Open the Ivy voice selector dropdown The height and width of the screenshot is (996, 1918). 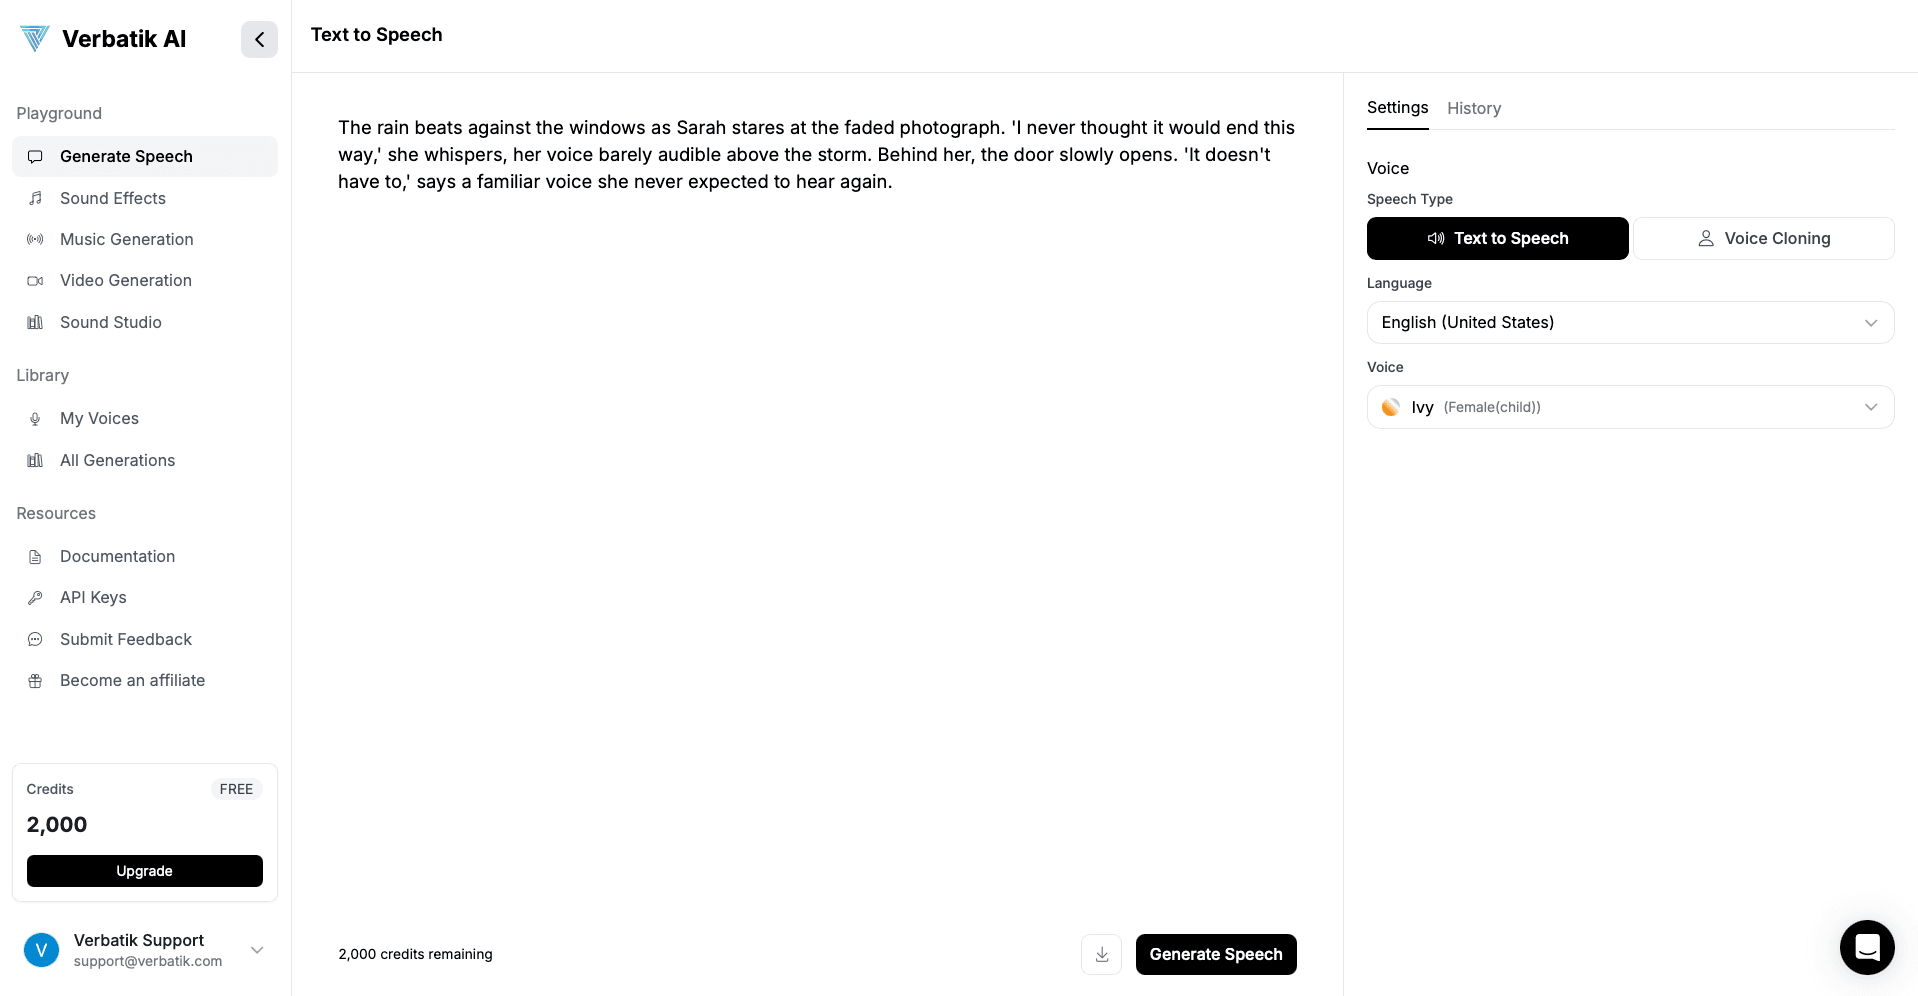pyautogui.click(x=1630, y=407)
